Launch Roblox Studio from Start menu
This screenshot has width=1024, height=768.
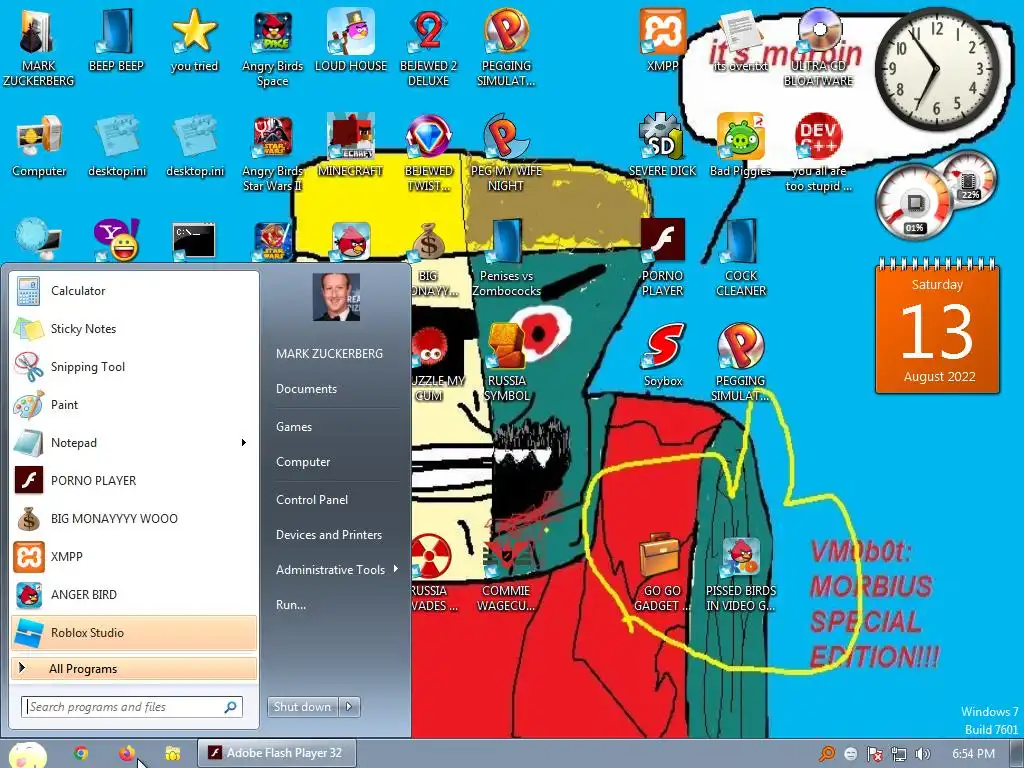[x=134, y=632]
